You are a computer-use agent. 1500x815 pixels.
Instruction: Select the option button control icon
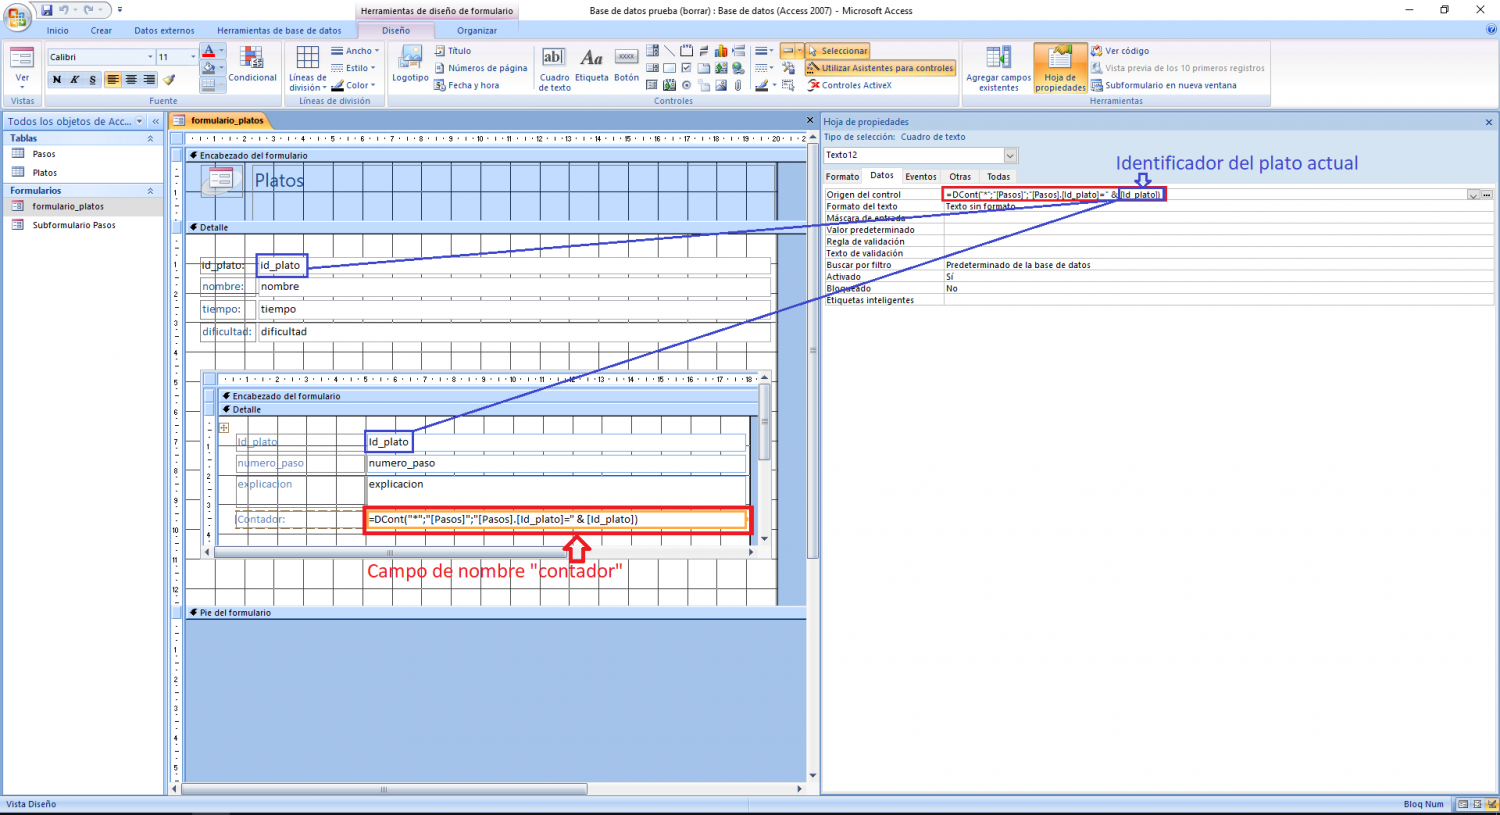click(686, 85)
